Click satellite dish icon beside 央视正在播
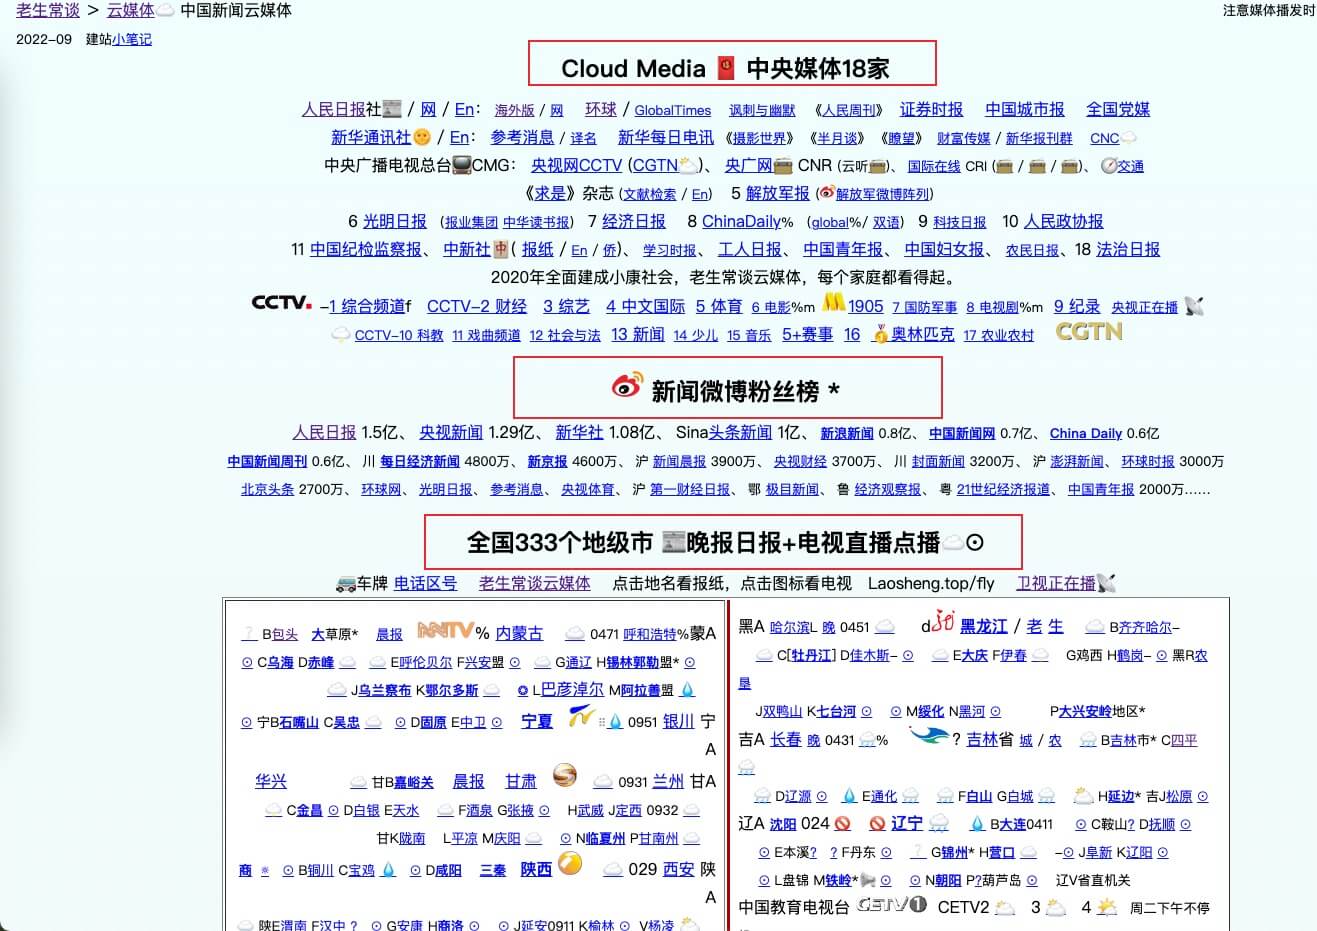This screenshot has width=1317, height=931. point(1194,306)
